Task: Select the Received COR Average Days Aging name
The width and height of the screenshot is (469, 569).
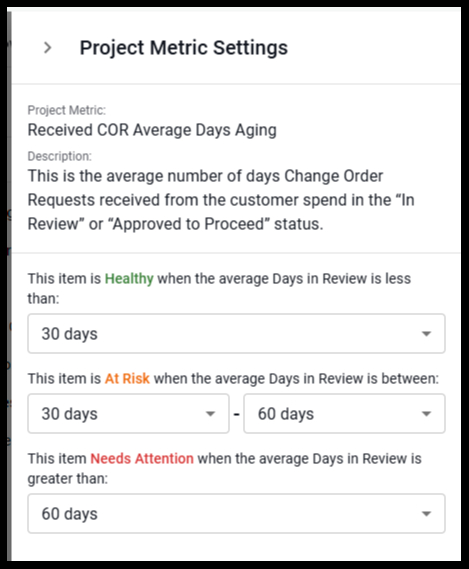Action: [x=152, y=130]
